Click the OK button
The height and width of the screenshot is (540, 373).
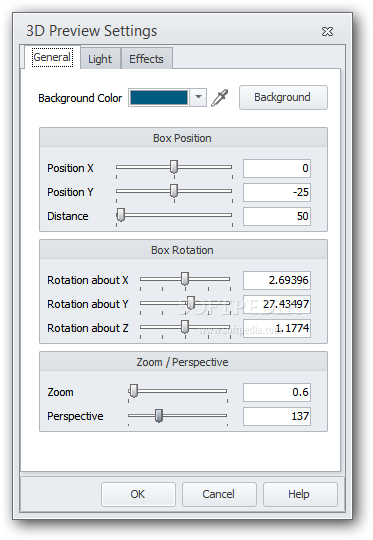(138, 494)
